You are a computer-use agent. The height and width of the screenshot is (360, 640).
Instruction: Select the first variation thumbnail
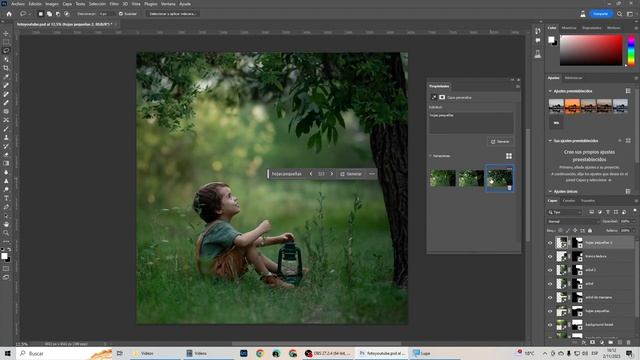click(x=442, y=178)
